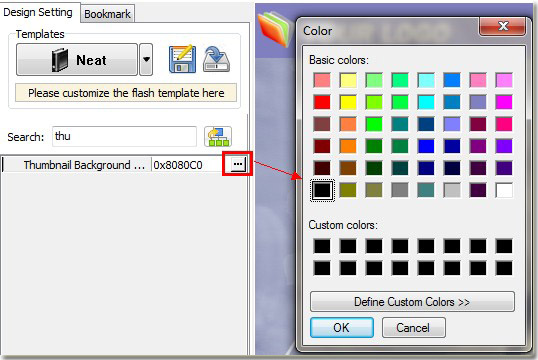Pick the black basic color swatch
Image resolution: width=538 pixels, height=360 pixels.
(322, 190)
